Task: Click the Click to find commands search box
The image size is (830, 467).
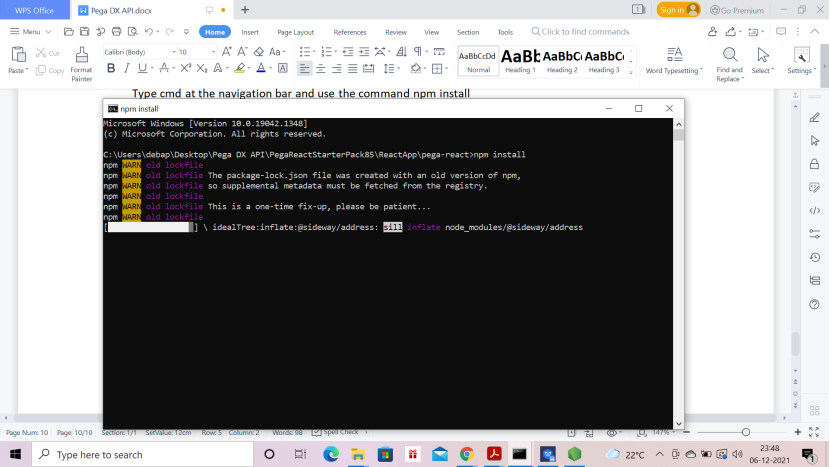Action: point(581,32)
